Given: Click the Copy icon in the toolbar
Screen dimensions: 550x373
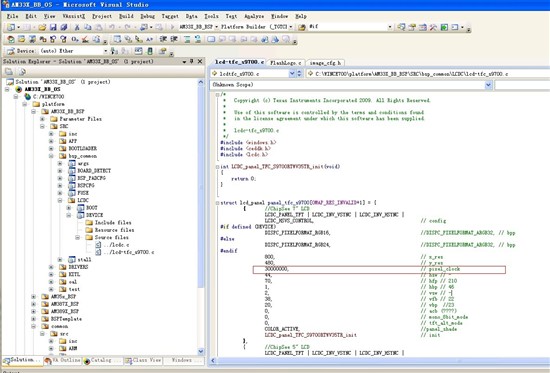Looking at the screenshot, I should 88,27.
